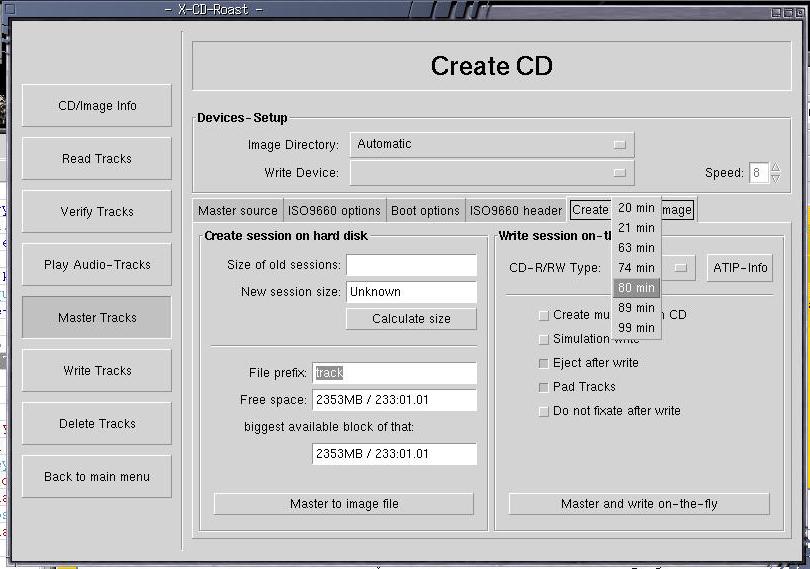
Task: Click the Free space field
Action: coord(395,400)
